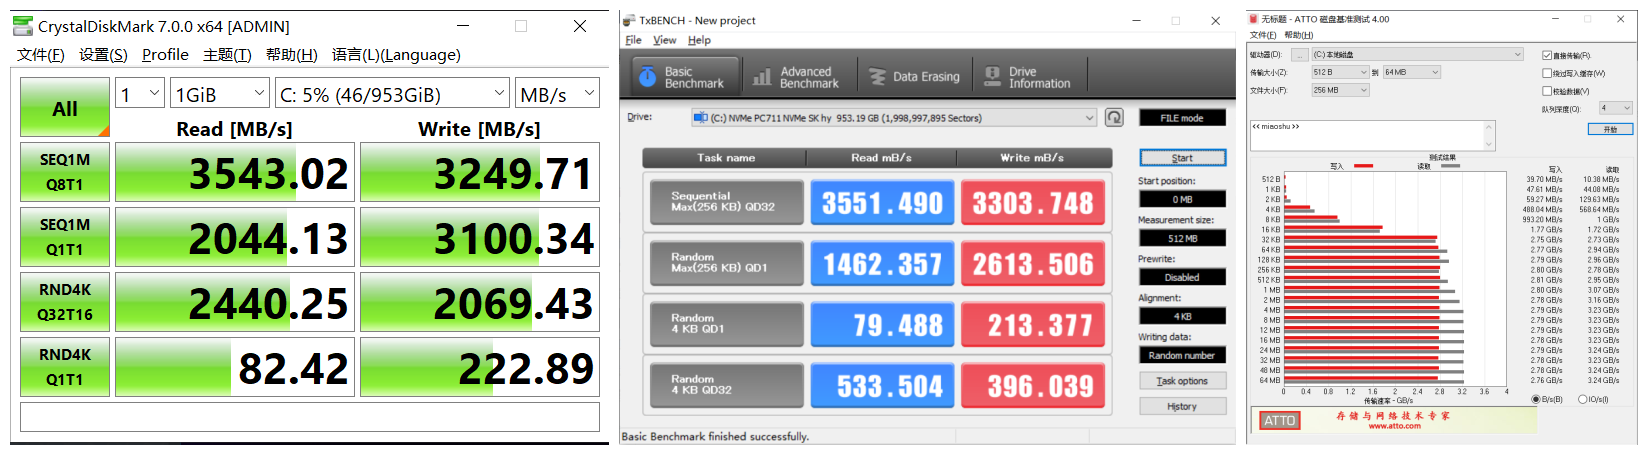Click the ATTO title bar app icon

[x=1253, y=19]
